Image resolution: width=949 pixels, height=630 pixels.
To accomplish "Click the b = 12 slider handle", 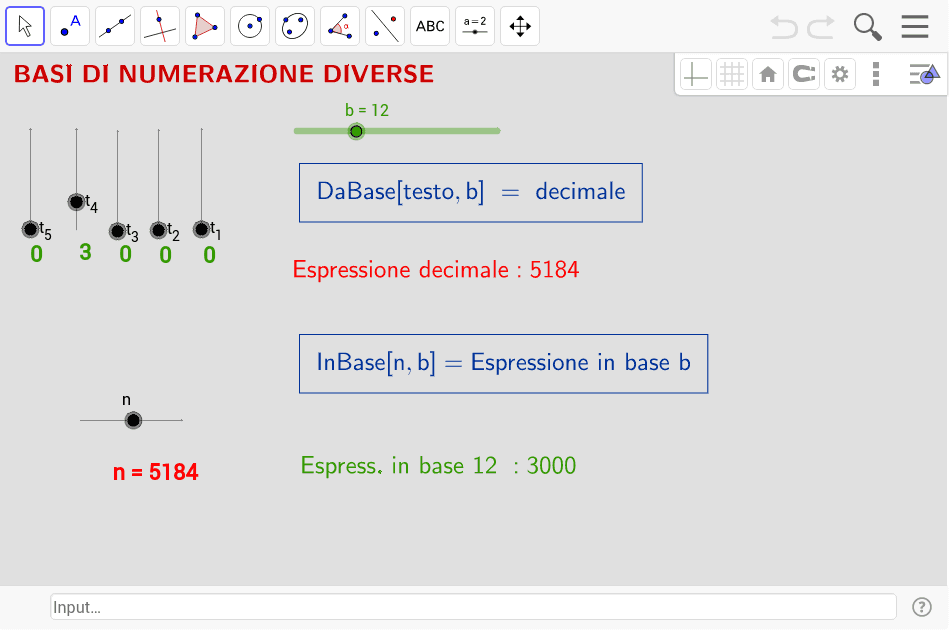I will click(x=356, y=131).
